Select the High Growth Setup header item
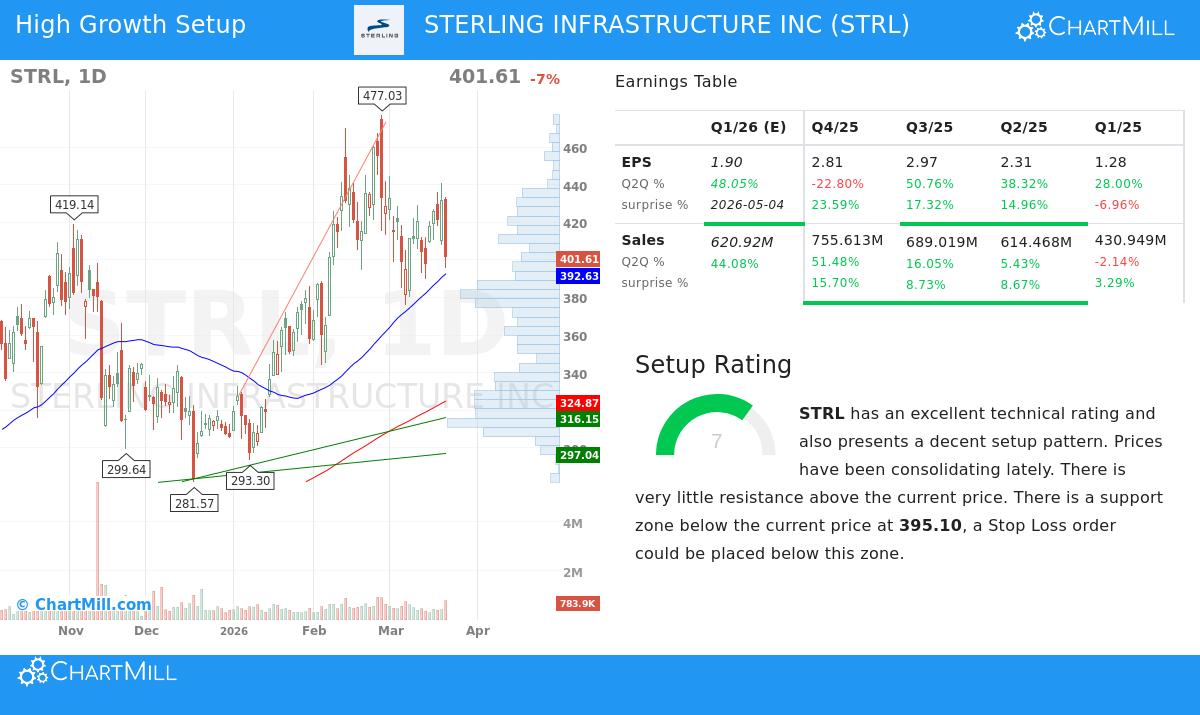 coord(130,25)
